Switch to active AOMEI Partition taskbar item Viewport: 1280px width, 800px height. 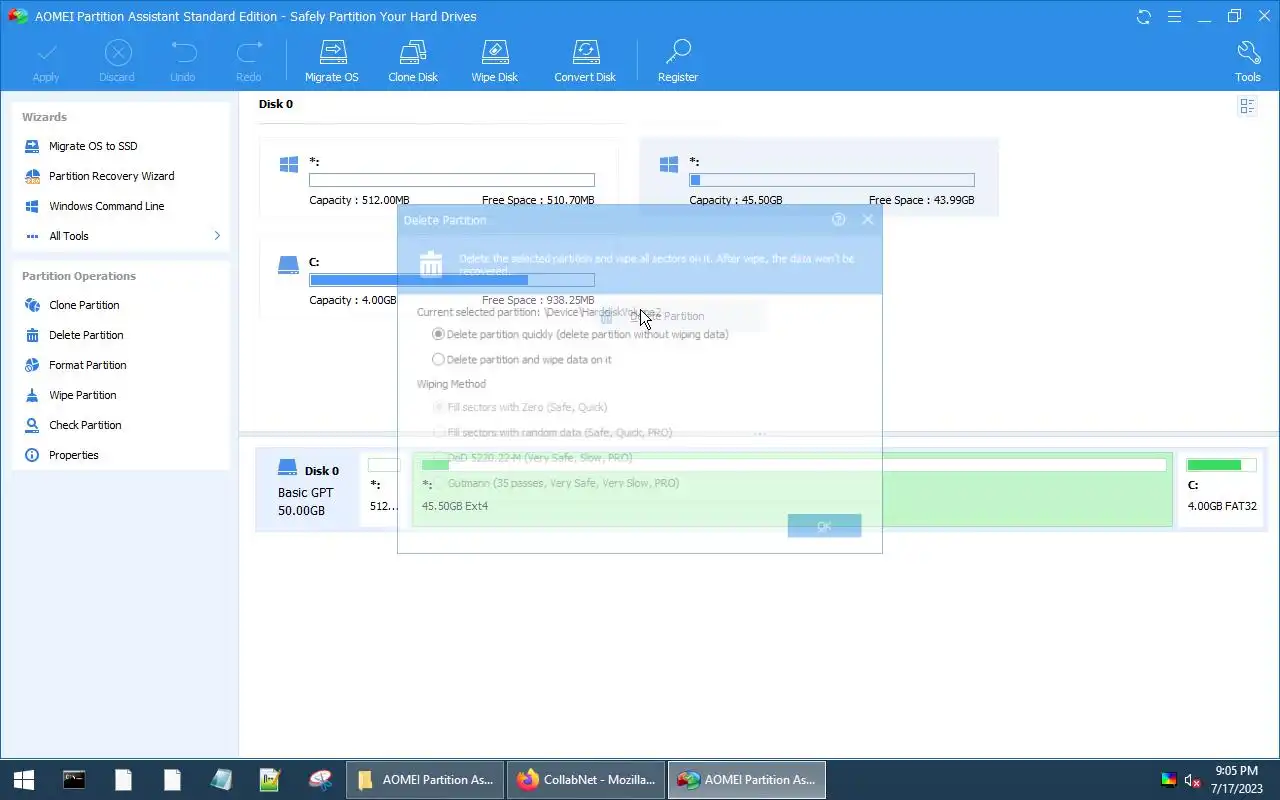(x=747, y=780)
